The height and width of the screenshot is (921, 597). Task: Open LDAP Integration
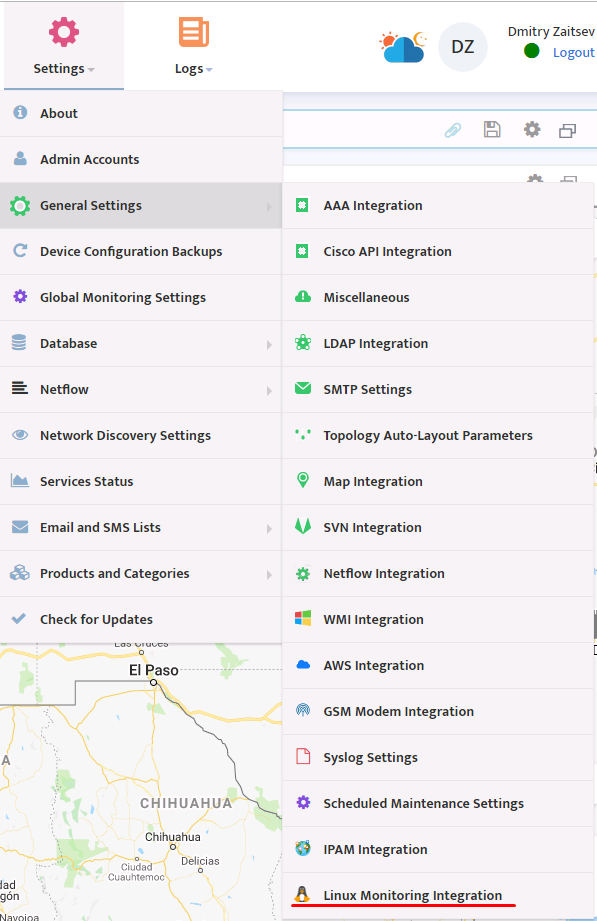(438, 344)
